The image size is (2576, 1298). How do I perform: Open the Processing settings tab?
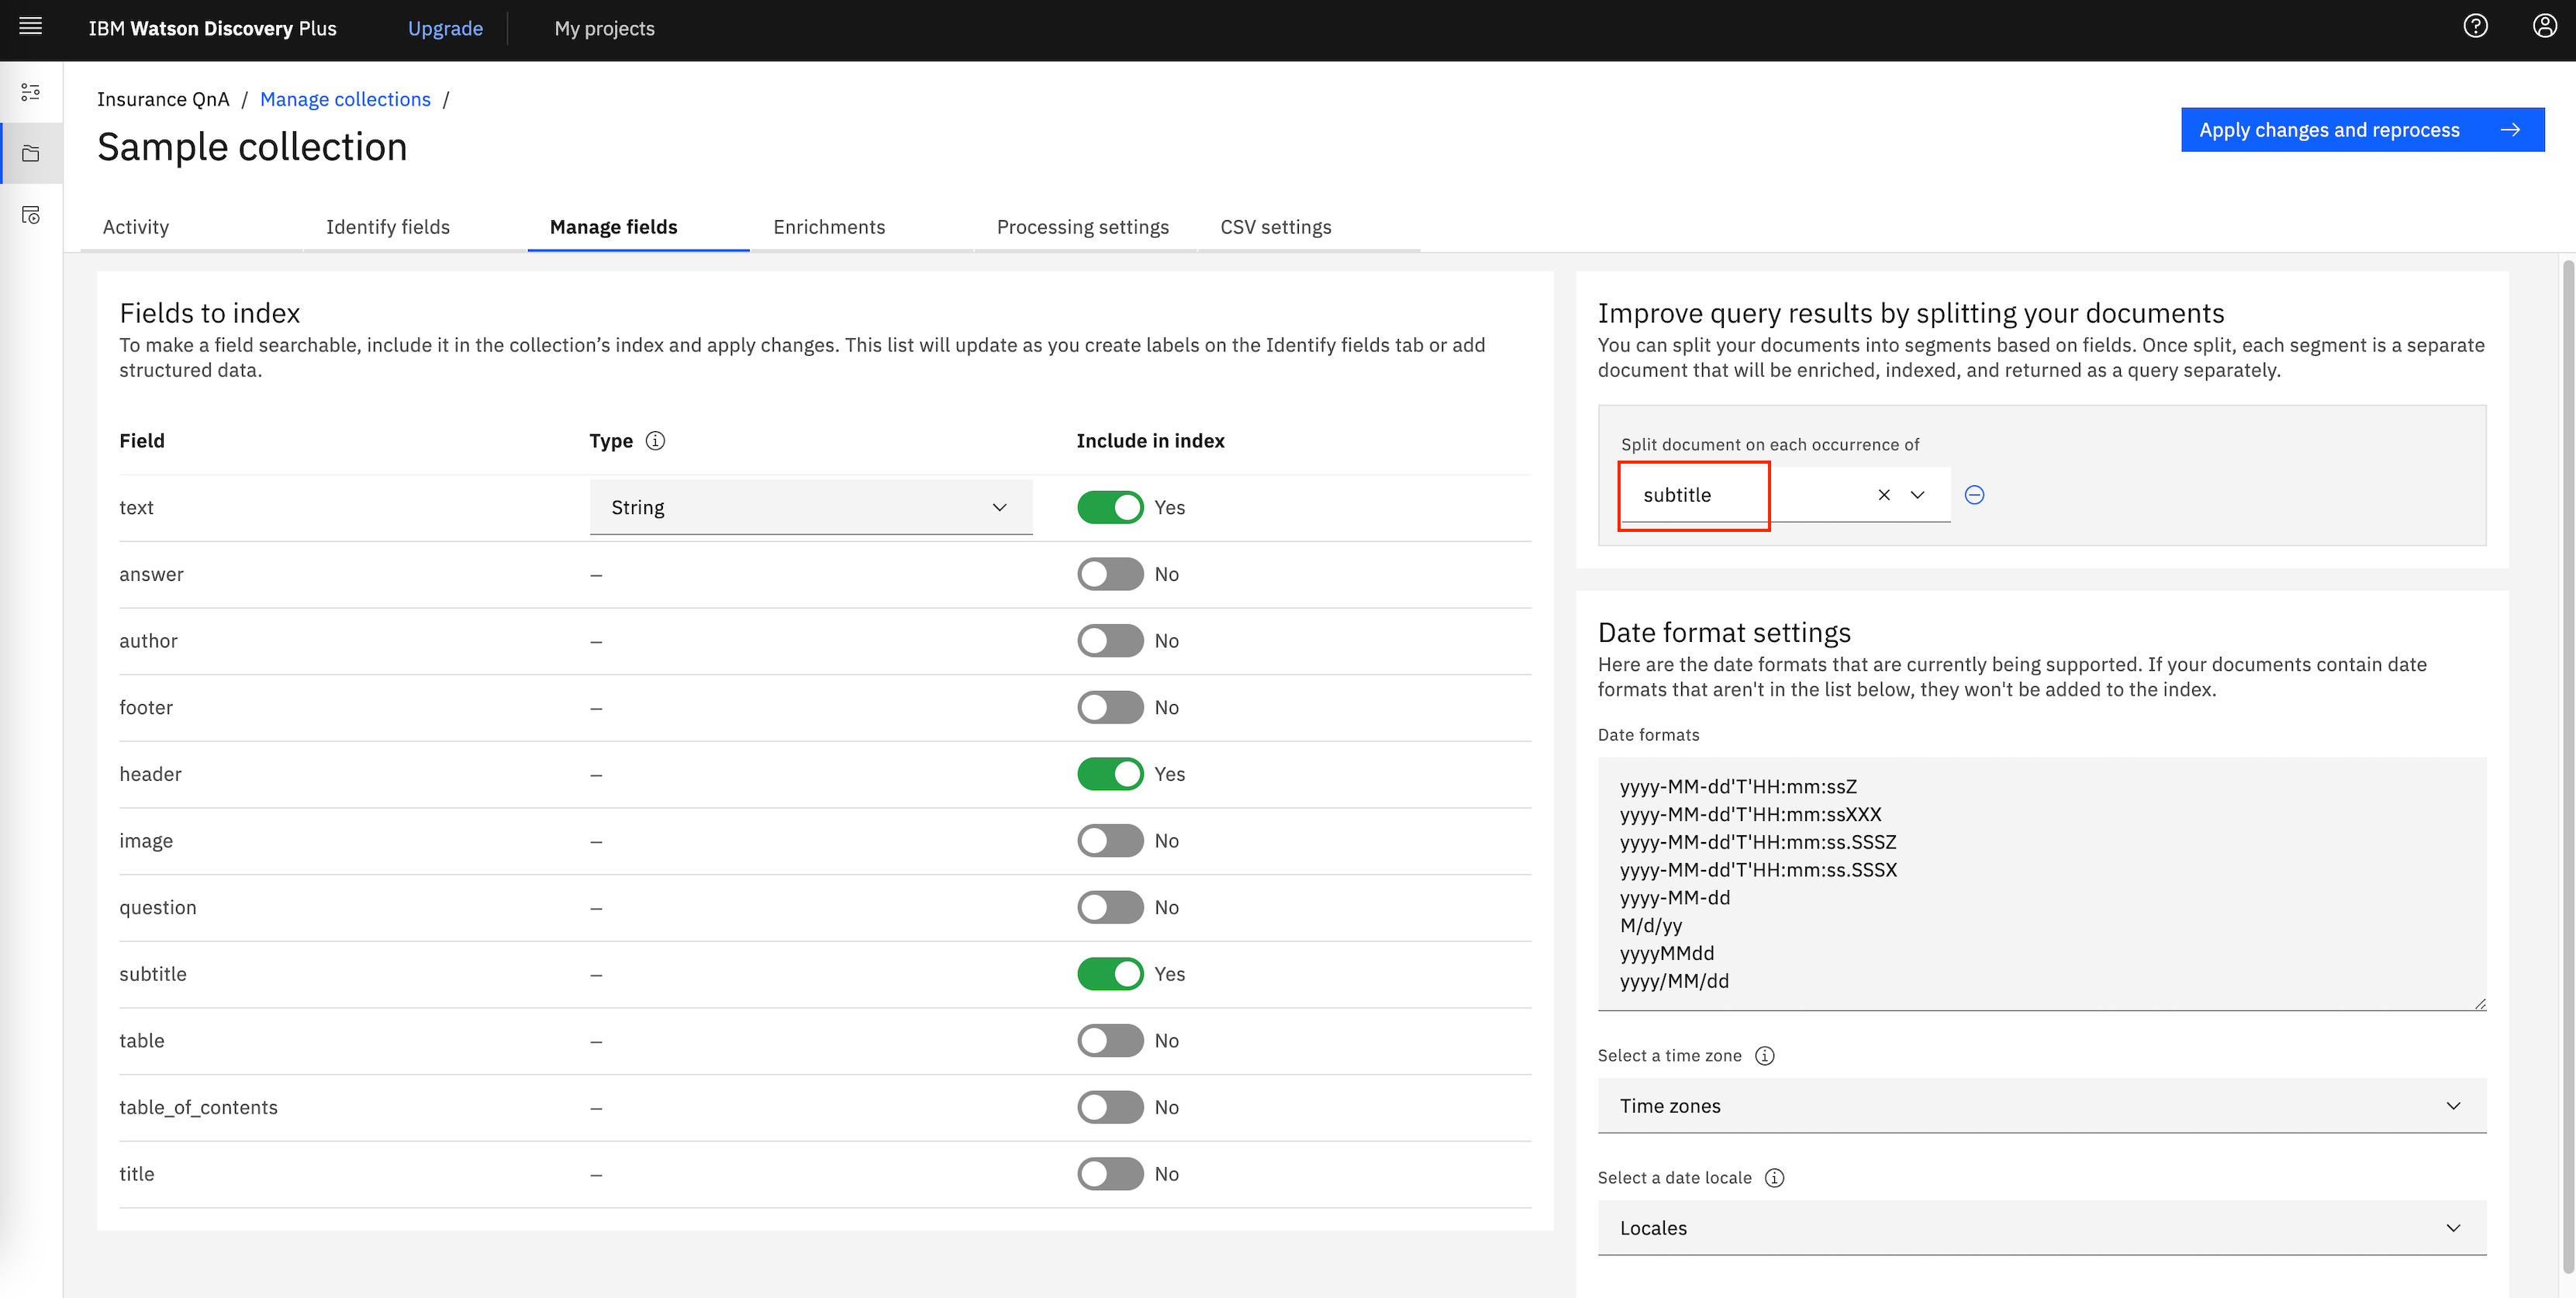pyautogui.click(x=1082, y=227)
